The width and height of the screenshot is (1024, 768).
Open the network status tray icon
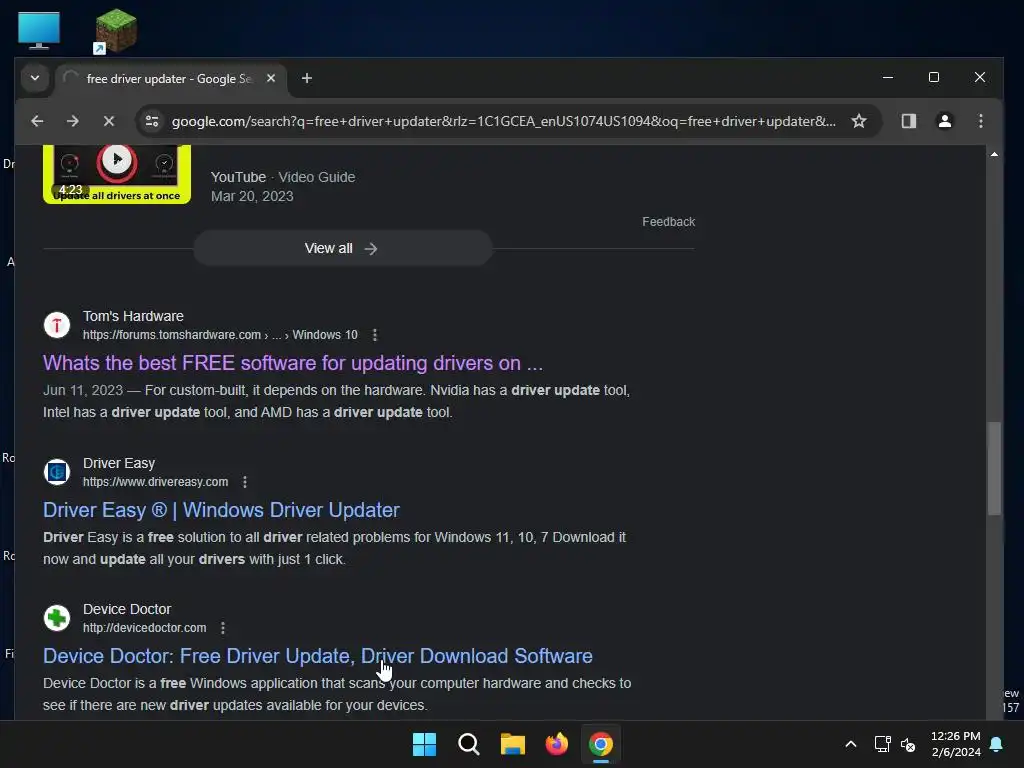(x=882, y=744)
